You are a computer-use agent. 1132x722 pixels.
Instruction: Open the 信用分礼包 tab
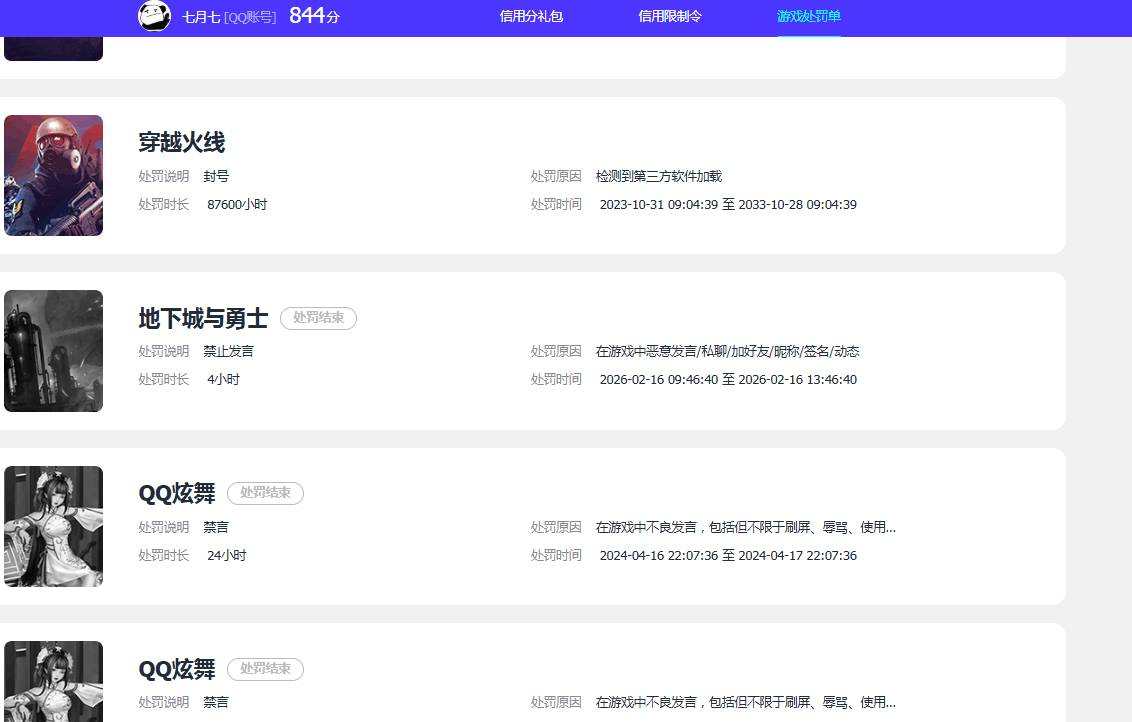(531, 16)
